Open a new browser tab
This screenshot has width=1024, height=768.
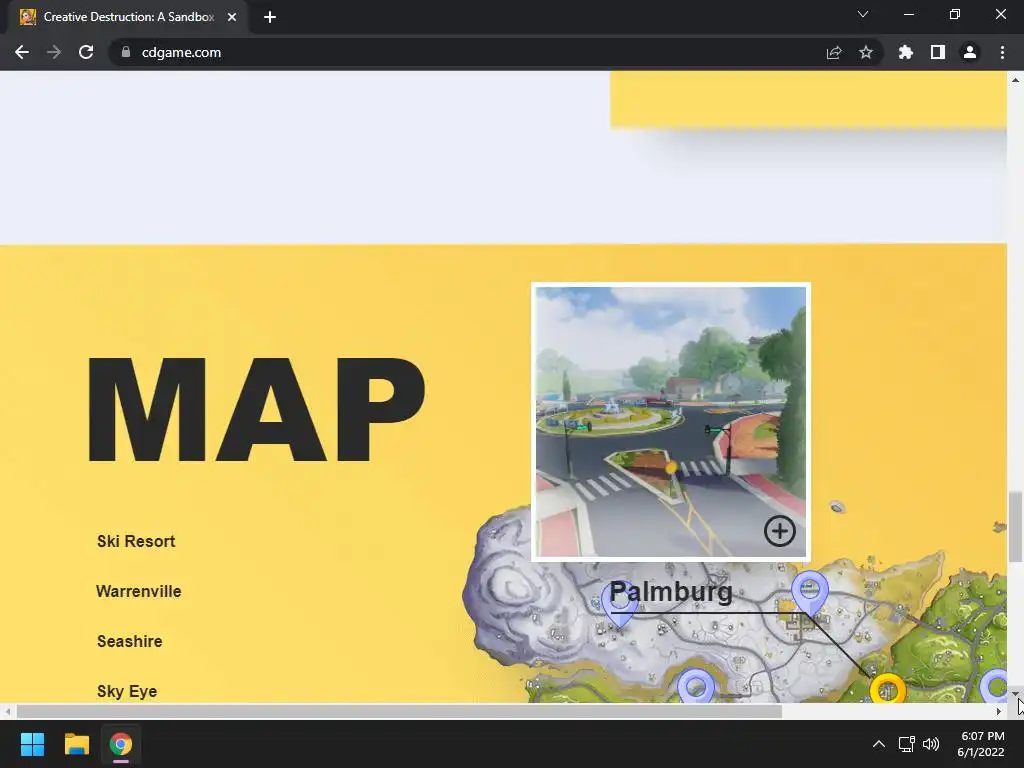270,17
